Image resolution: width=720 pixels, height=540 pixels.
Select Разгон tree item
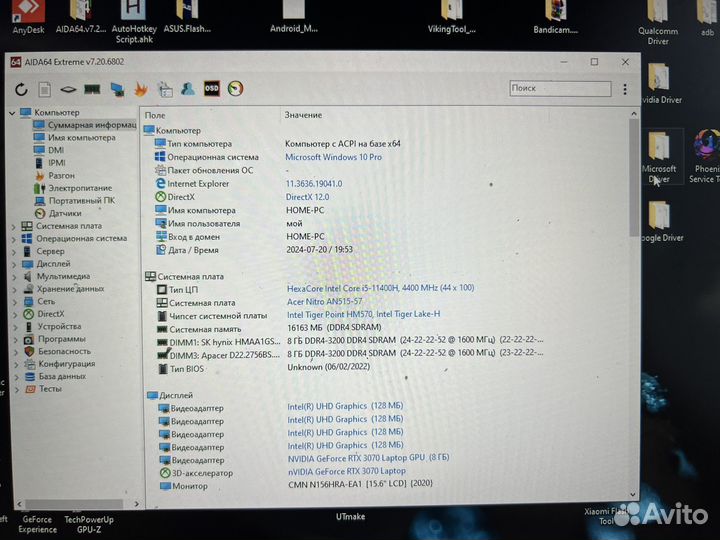coord(55,175)
